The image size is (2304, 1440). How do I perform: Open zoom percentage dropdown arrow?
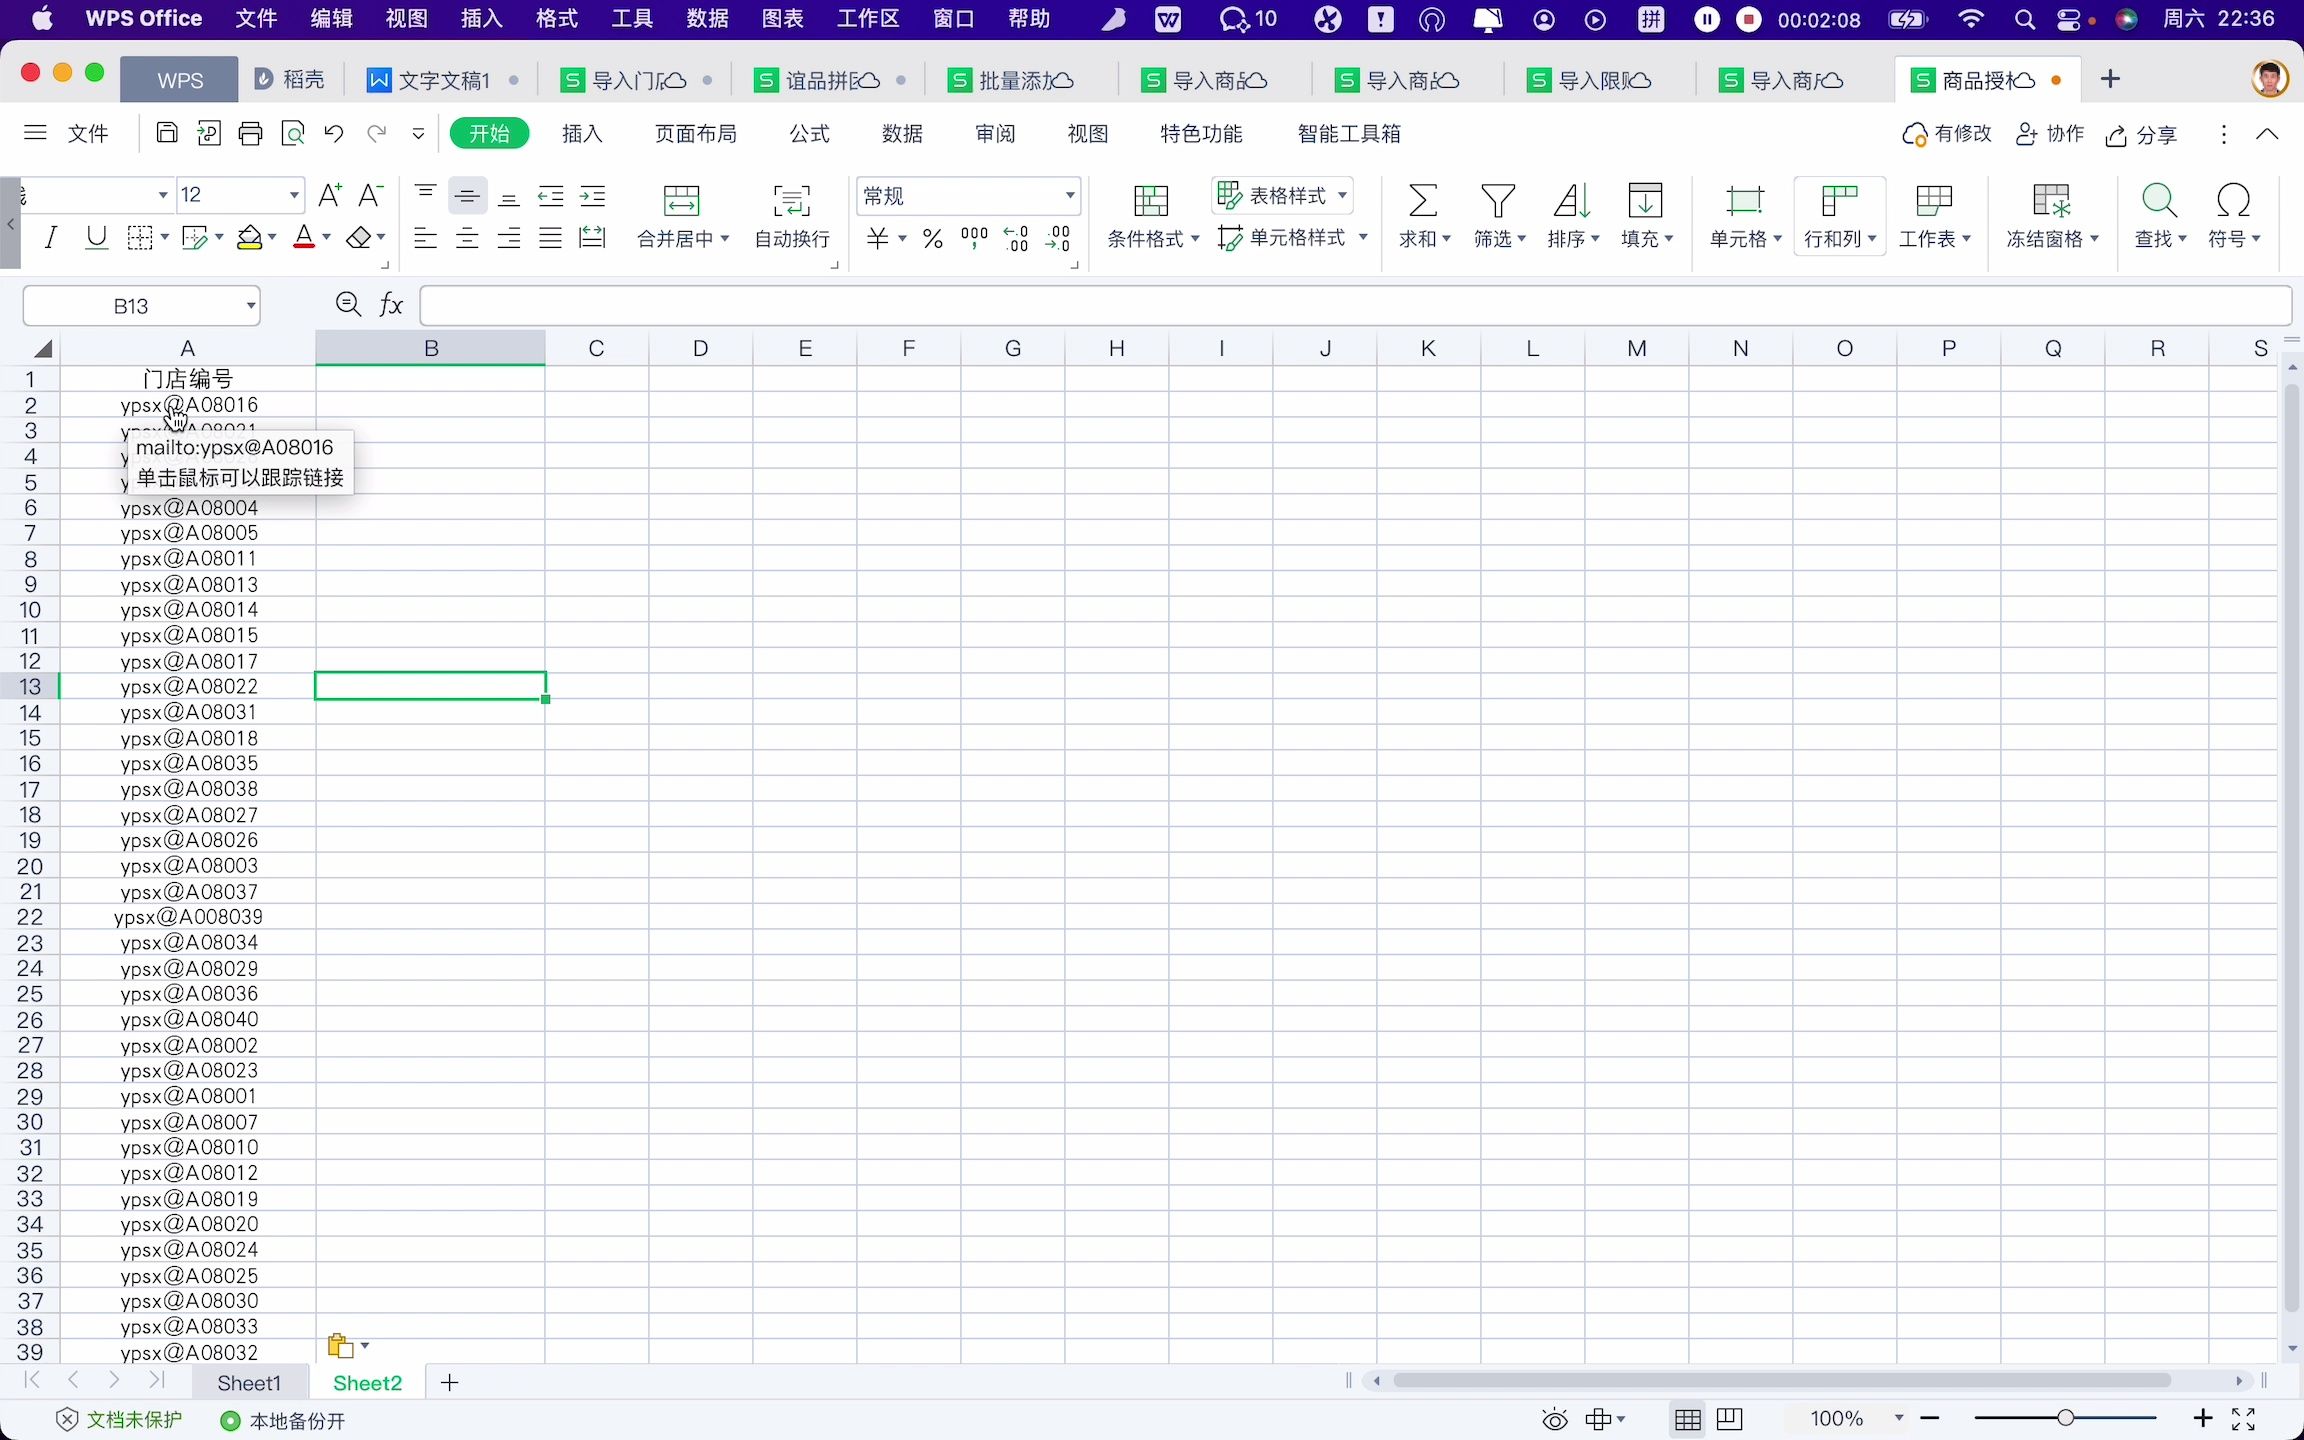(x=1898, y=1418)
